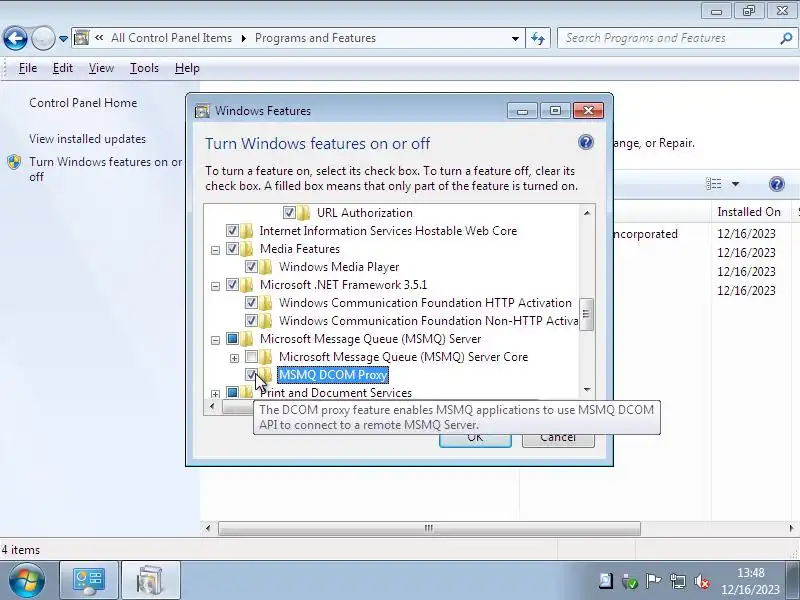The width and height of the screenshot is (800, 600).
Task: Click the Programs list right scroll arrow
Action: point(791,528)
